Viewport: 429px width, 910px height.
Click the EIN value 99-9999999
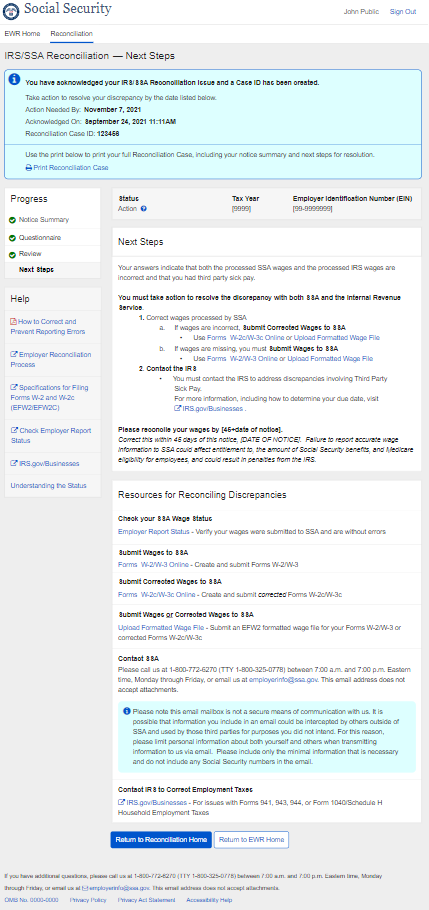coord(312,208)
